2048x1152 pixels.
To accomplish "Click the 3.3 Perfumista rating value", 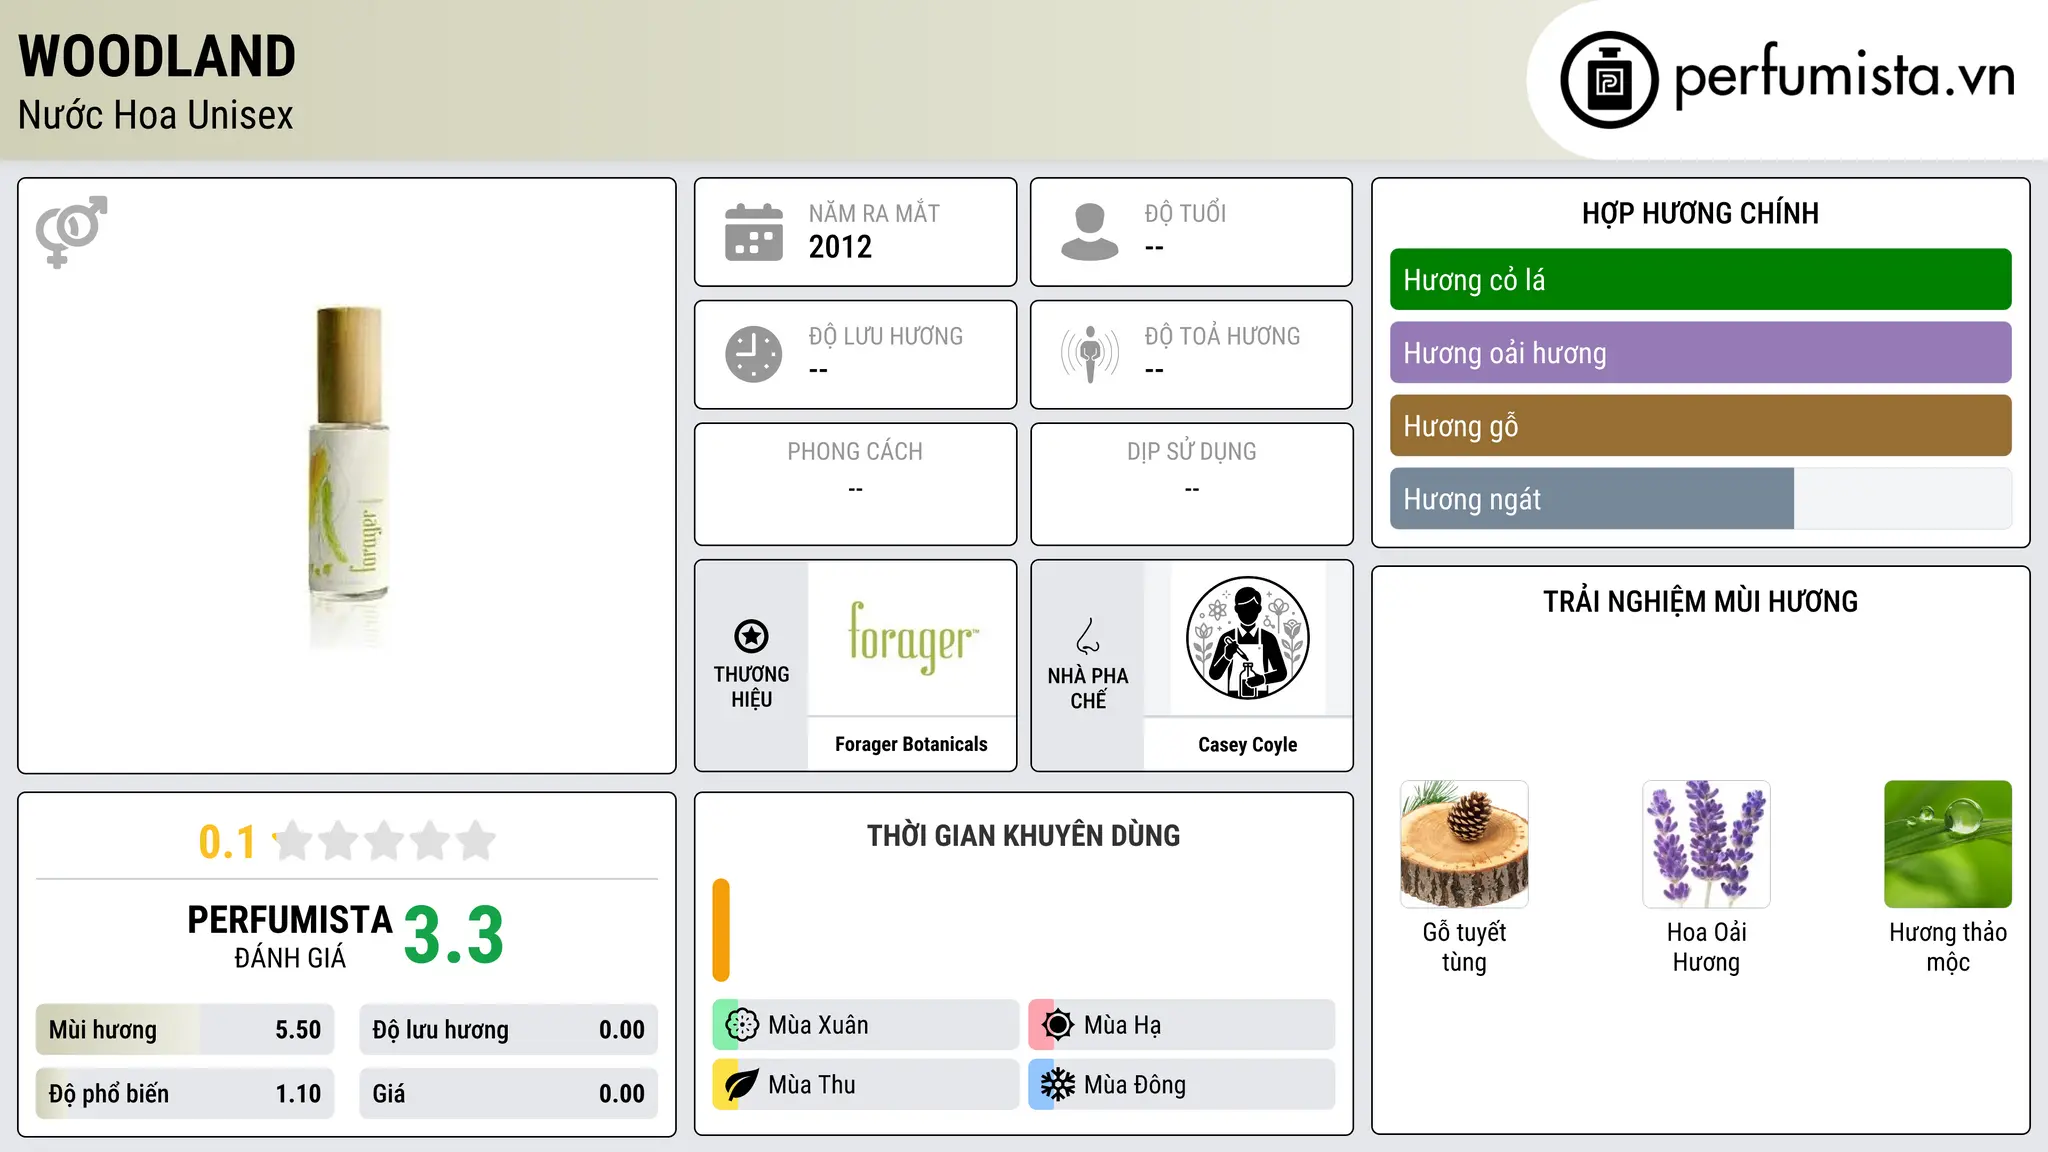I will coord(454,936).
